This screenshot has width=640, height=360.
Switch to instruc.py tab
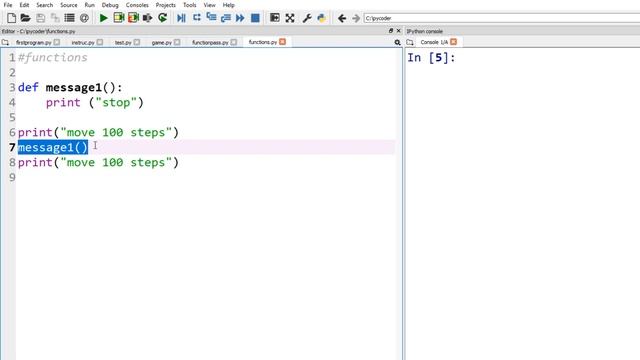click(83, 42)
